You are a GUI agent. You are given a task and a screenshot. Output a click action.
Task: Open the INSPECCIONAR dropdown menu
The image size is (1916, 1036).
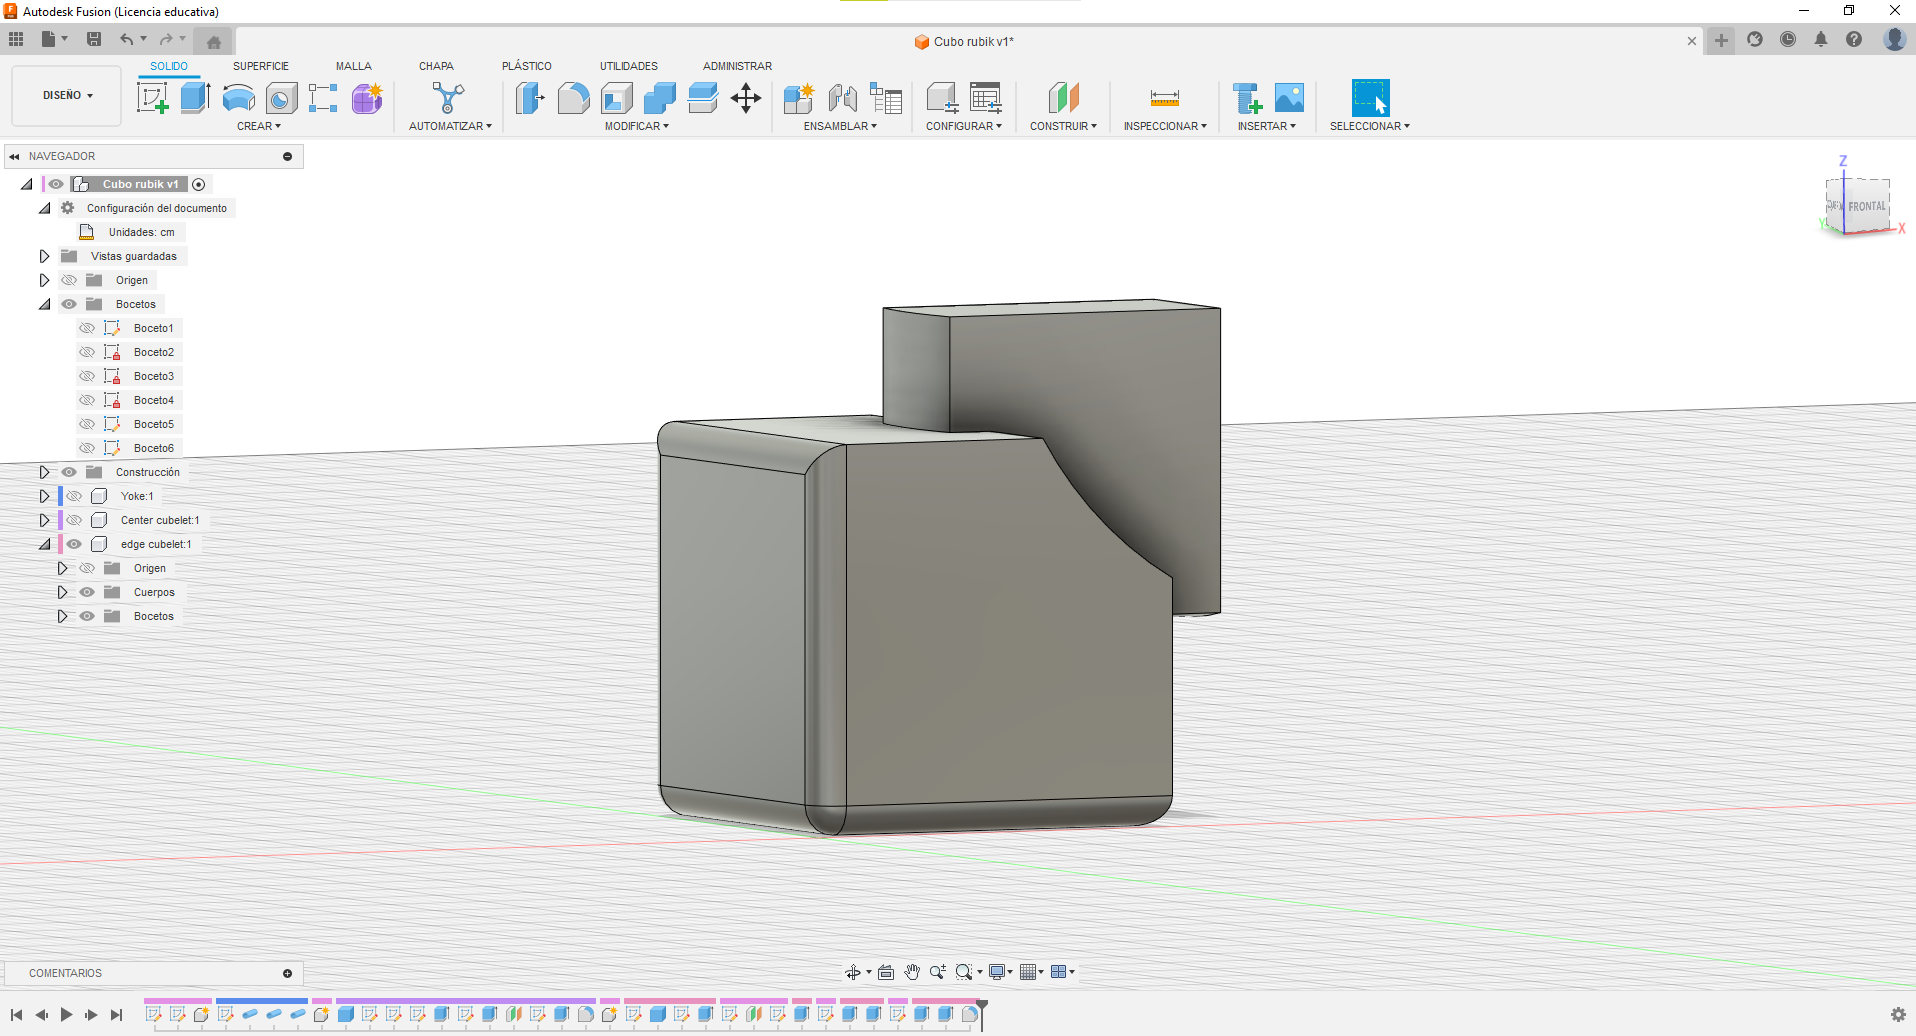pyautogui.click(x=1165, y=126)
